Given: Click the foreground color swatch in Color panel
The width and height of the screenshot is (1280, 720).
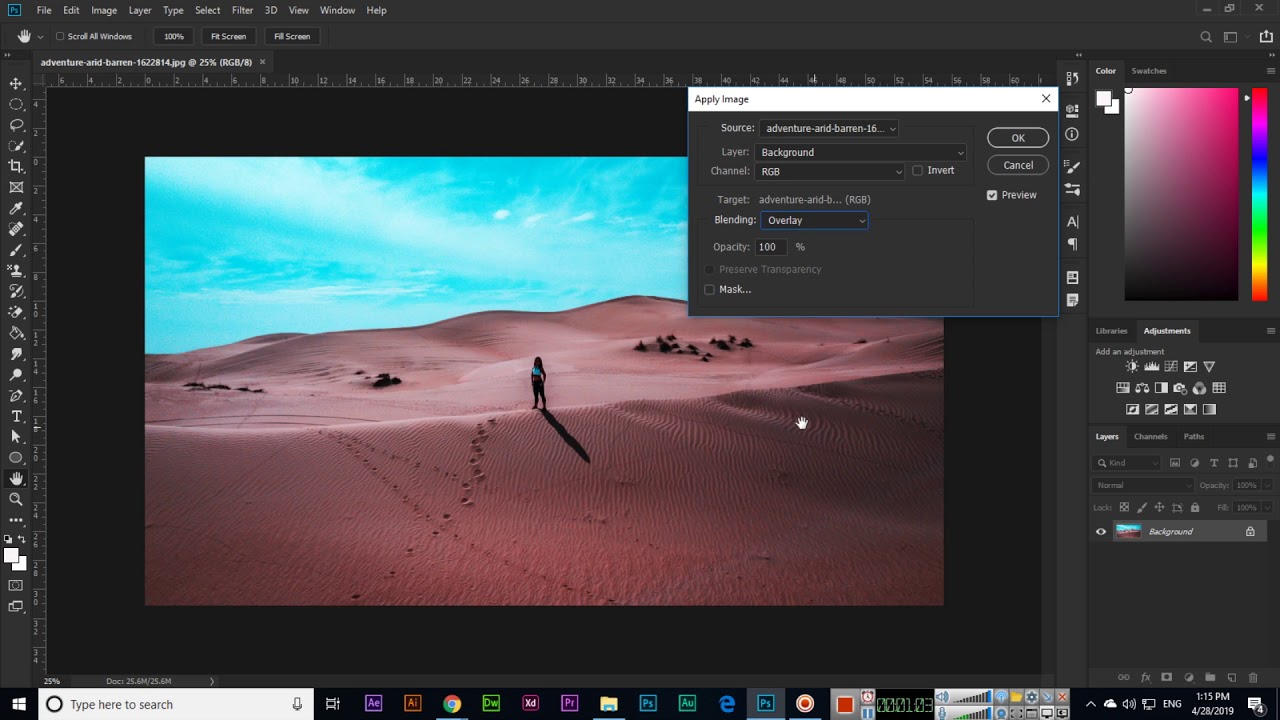Looking at the screenshot, I should click(x=1104, y=99).
